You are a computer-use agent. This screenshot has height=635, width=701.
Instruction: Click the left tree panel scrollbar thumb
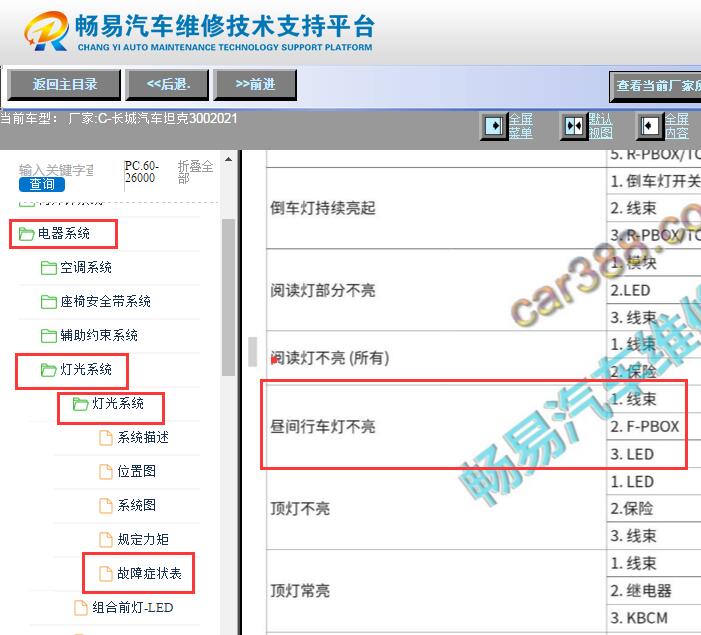(228, 297)
